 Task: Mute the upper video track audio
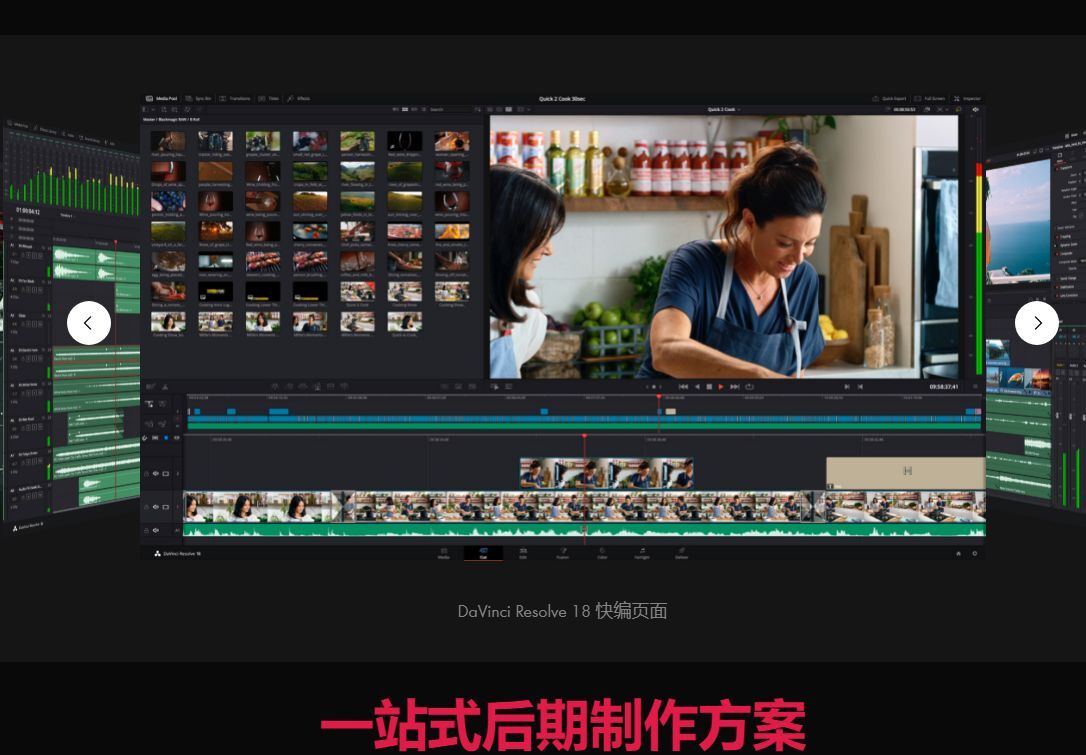(155, 474)
